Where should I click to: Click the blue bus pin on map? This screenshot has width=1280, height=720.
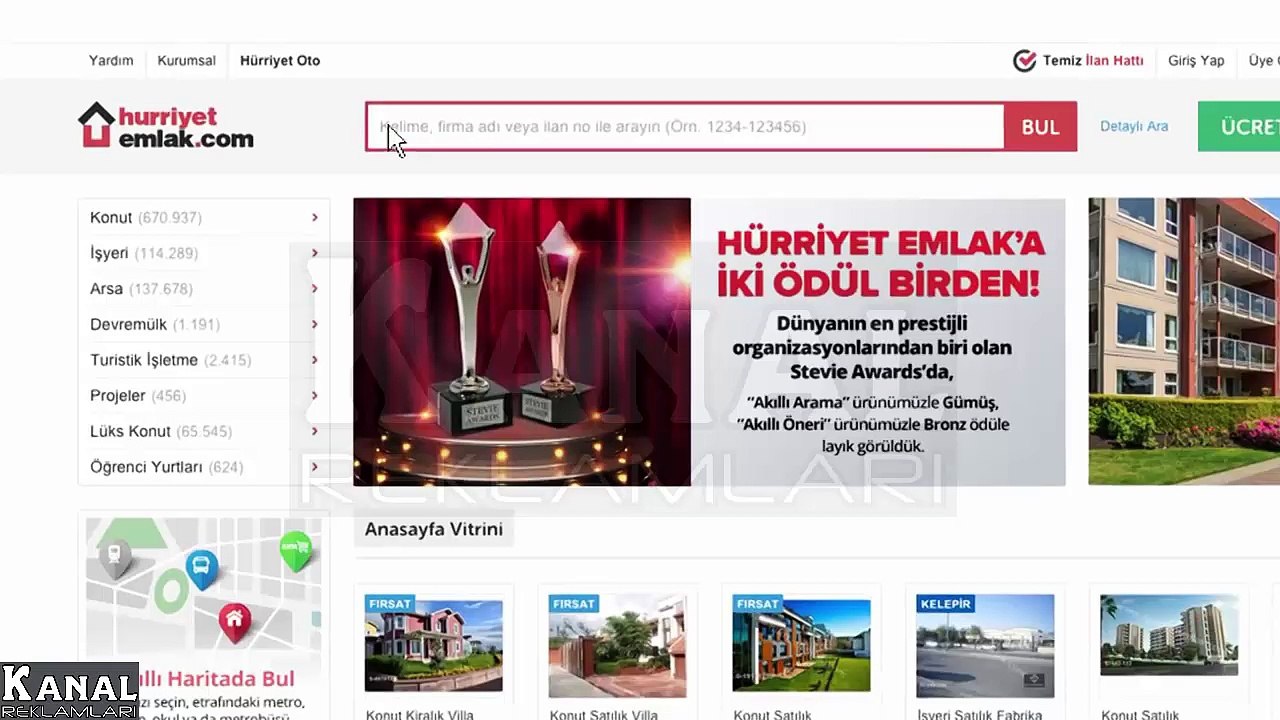[202, 570]
